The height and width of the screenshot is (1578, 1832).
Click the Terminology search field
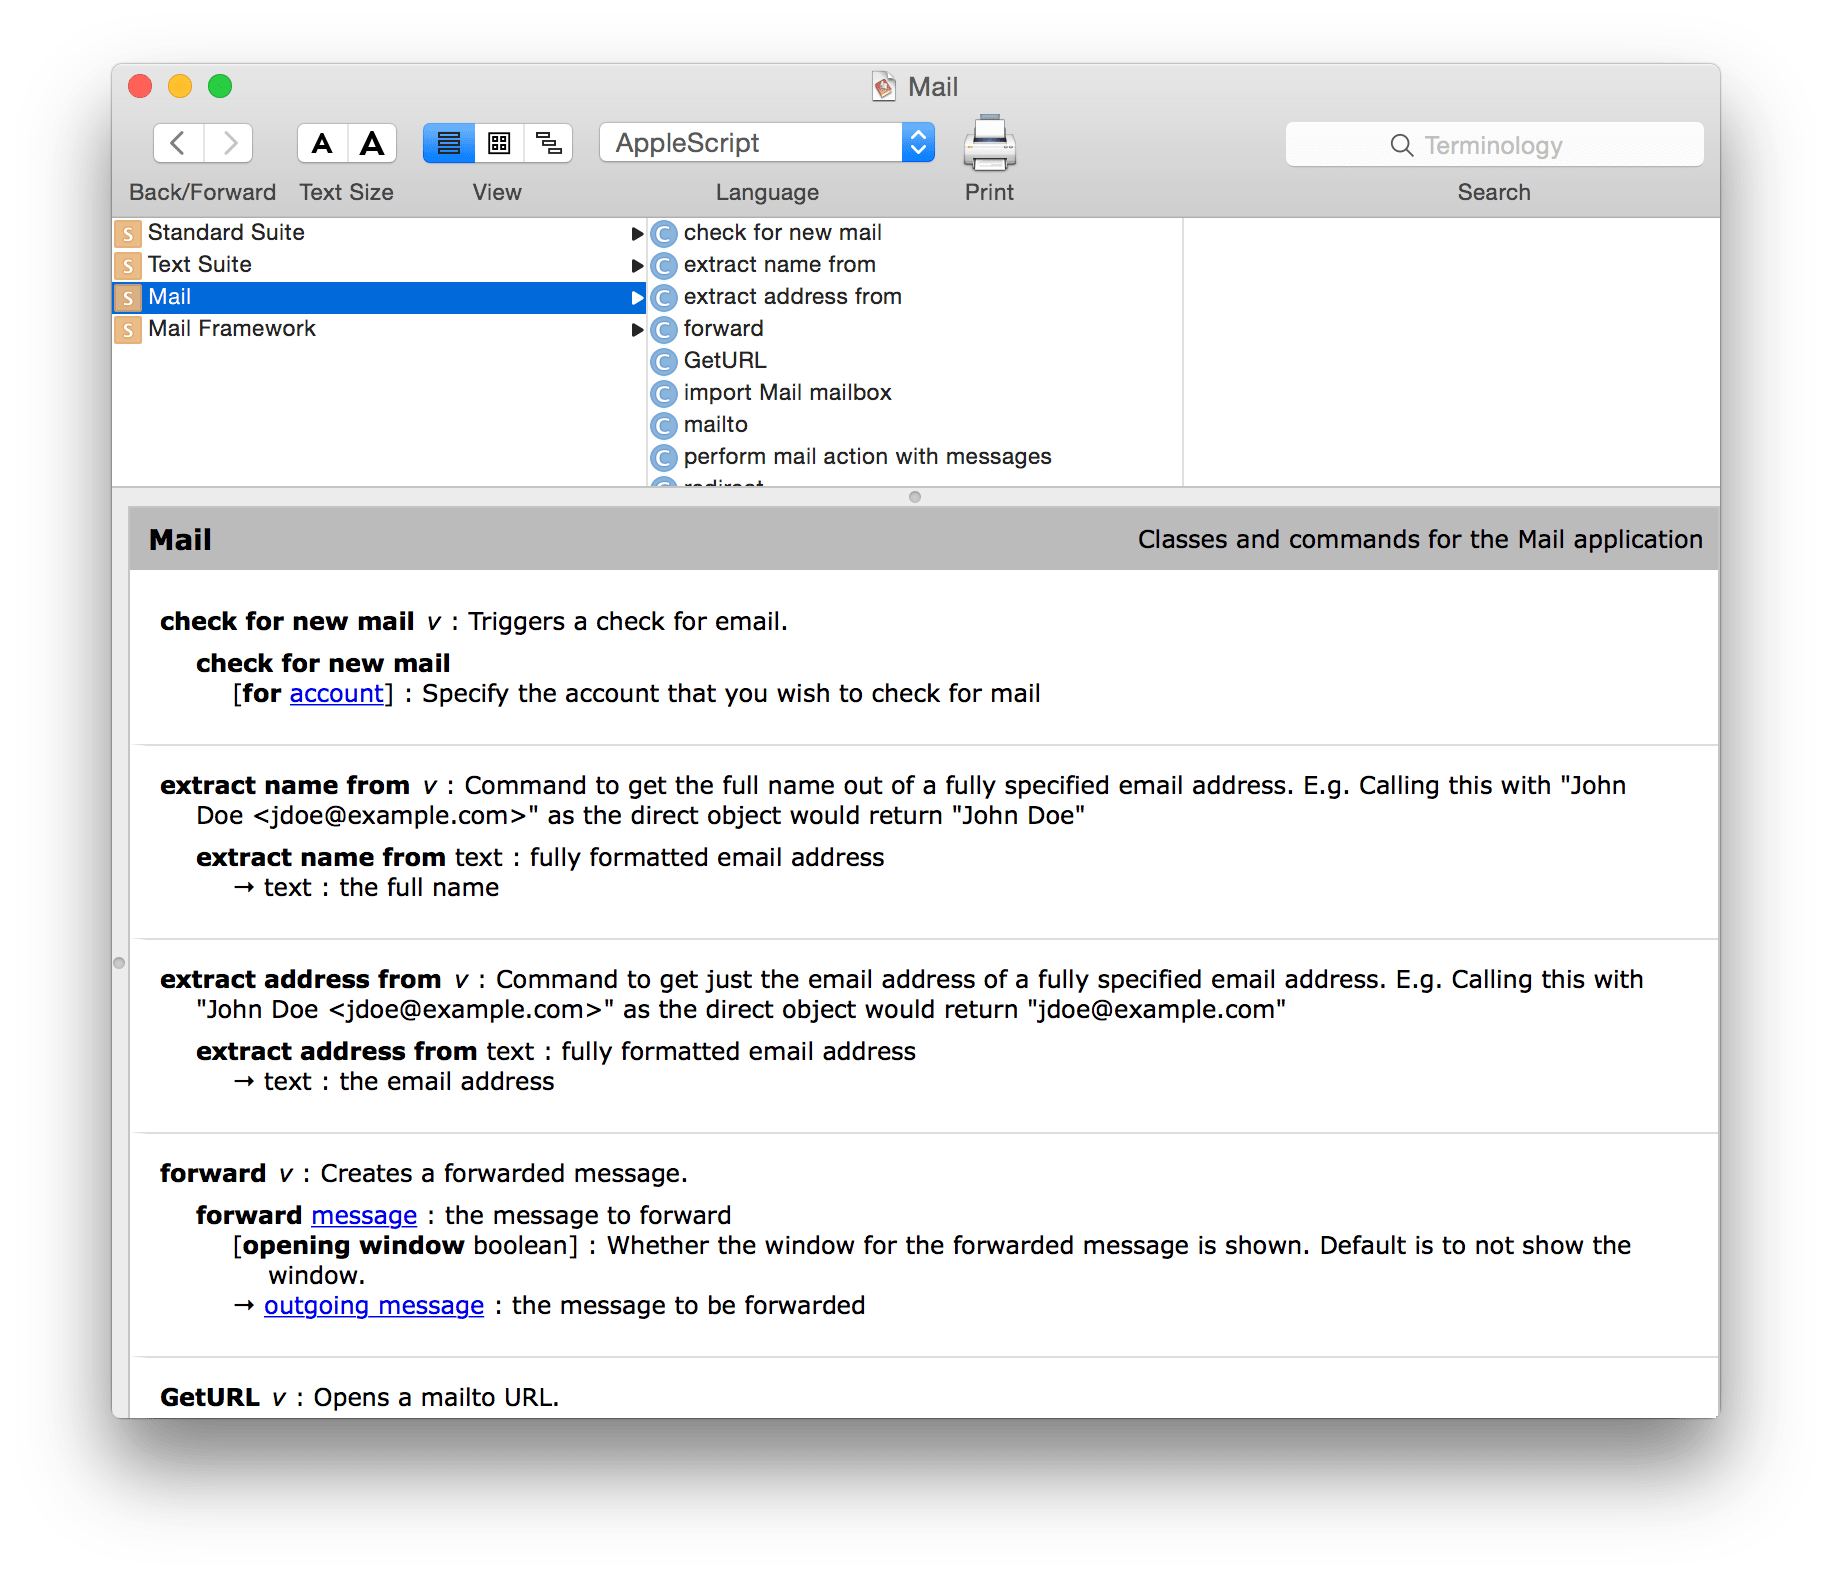pos(1494,145)
